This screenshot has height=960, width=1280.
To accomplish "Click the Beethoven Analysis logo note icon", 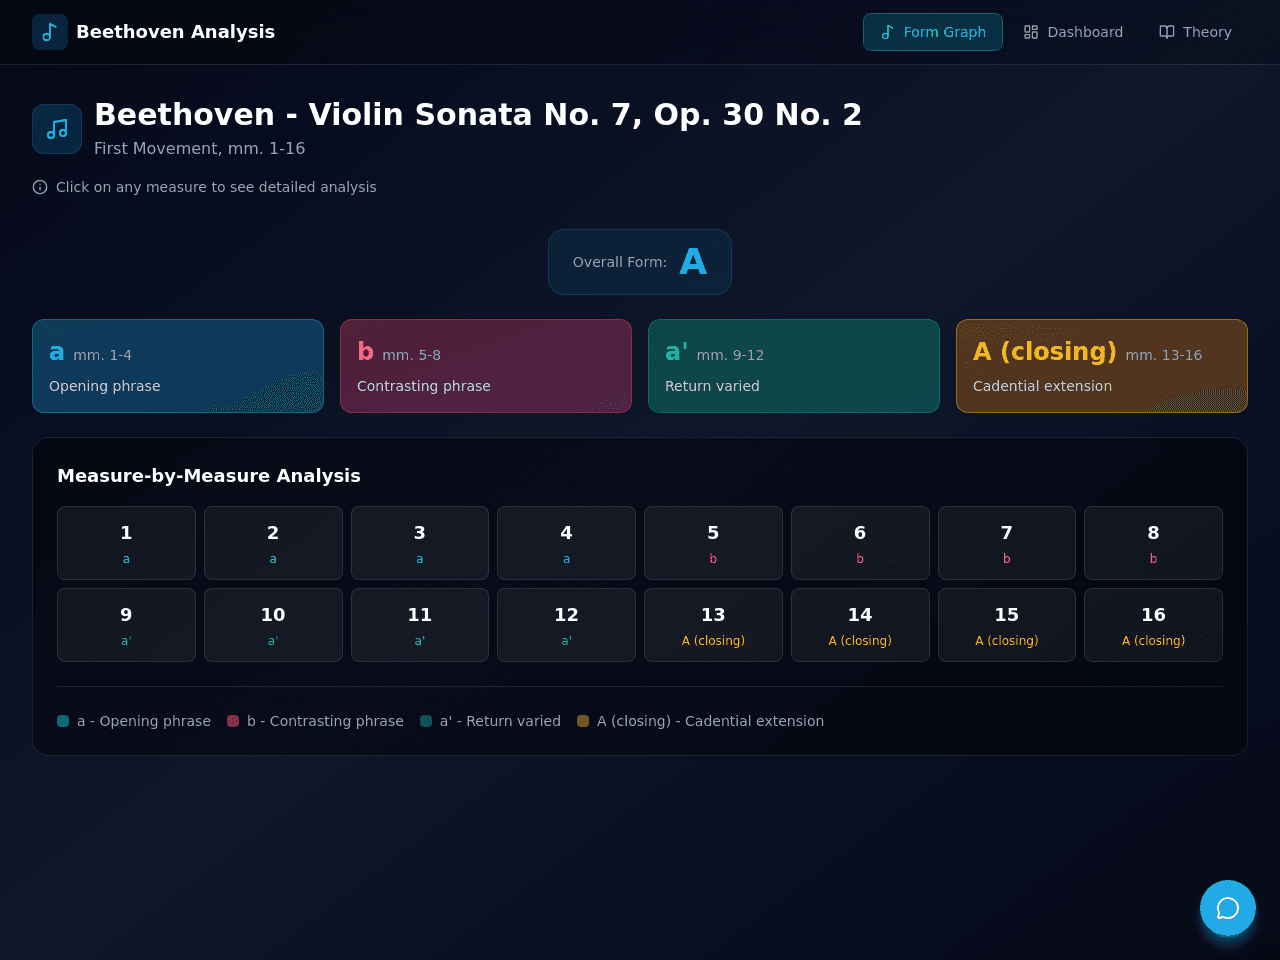I will 50,32.
